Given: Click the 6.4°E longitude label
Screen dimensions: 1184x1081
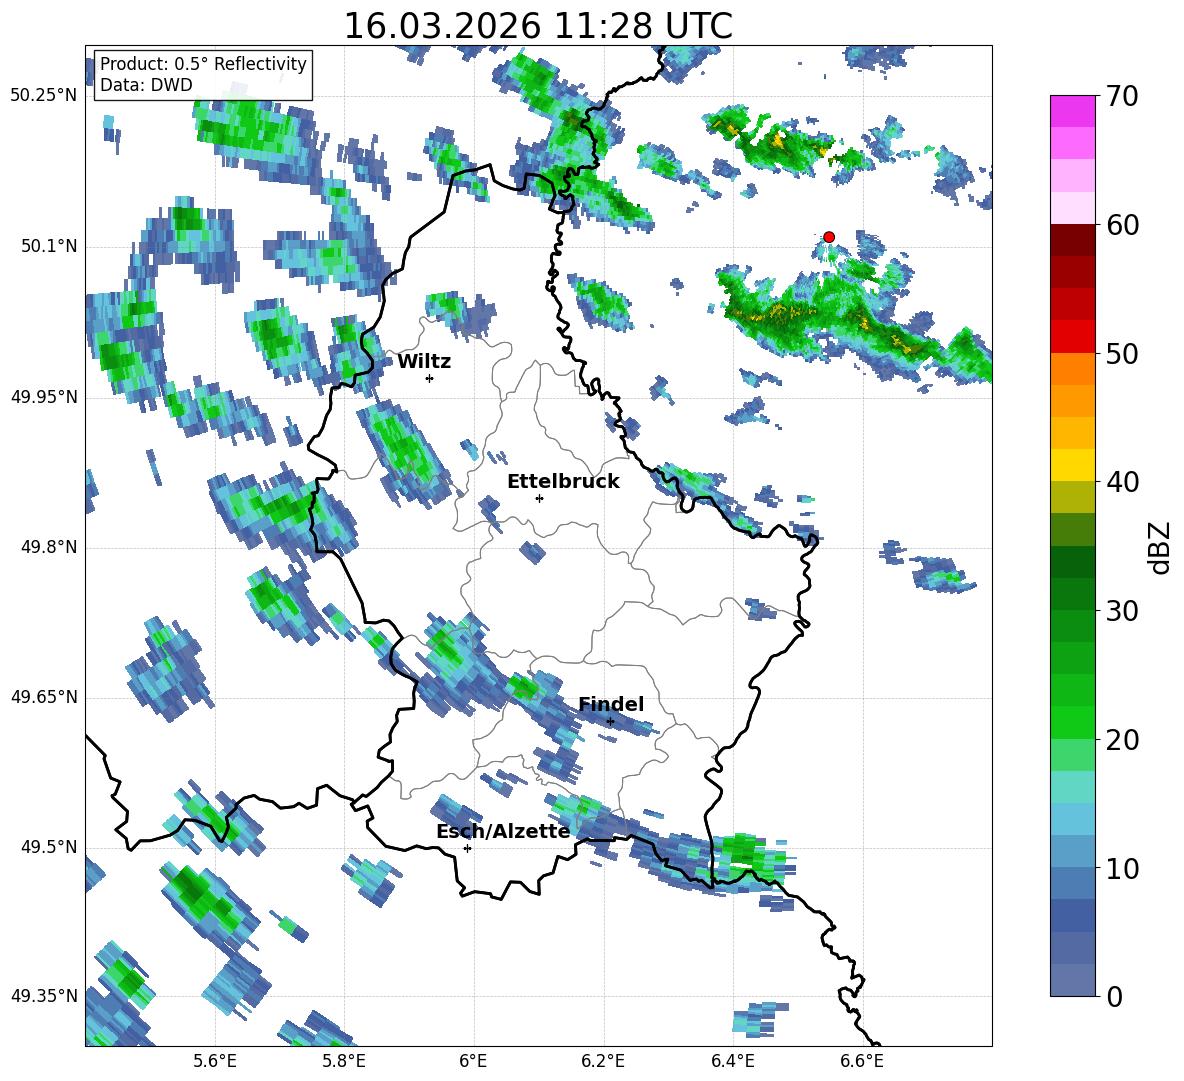Looking at the screenshot, I should pyautogui.click(x=732, y=1061).
